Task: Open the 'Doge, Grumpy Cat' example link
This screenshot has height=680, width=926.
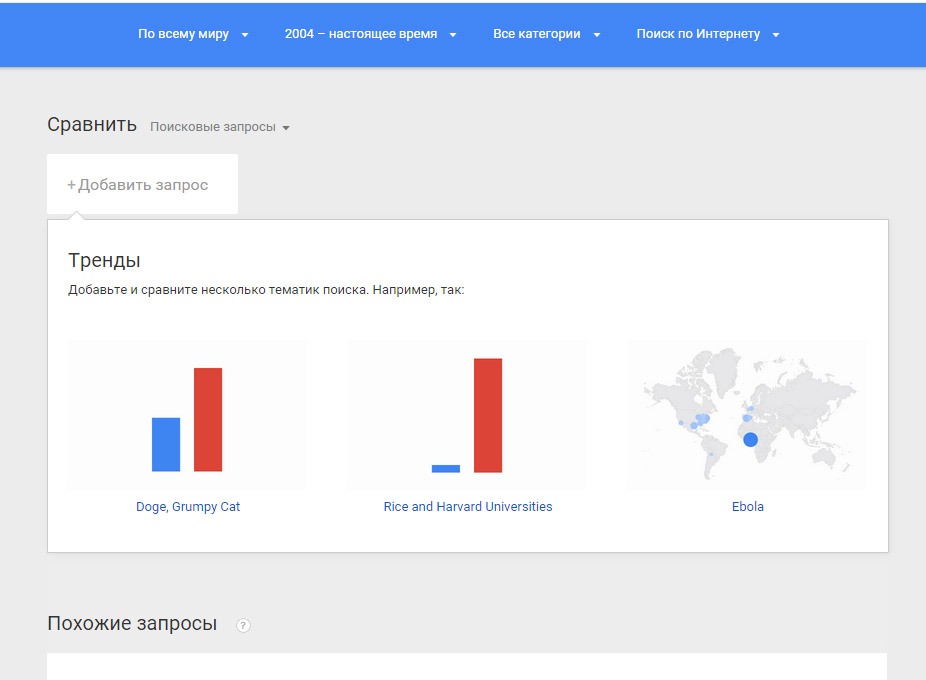Action: [x=188, y=506]
